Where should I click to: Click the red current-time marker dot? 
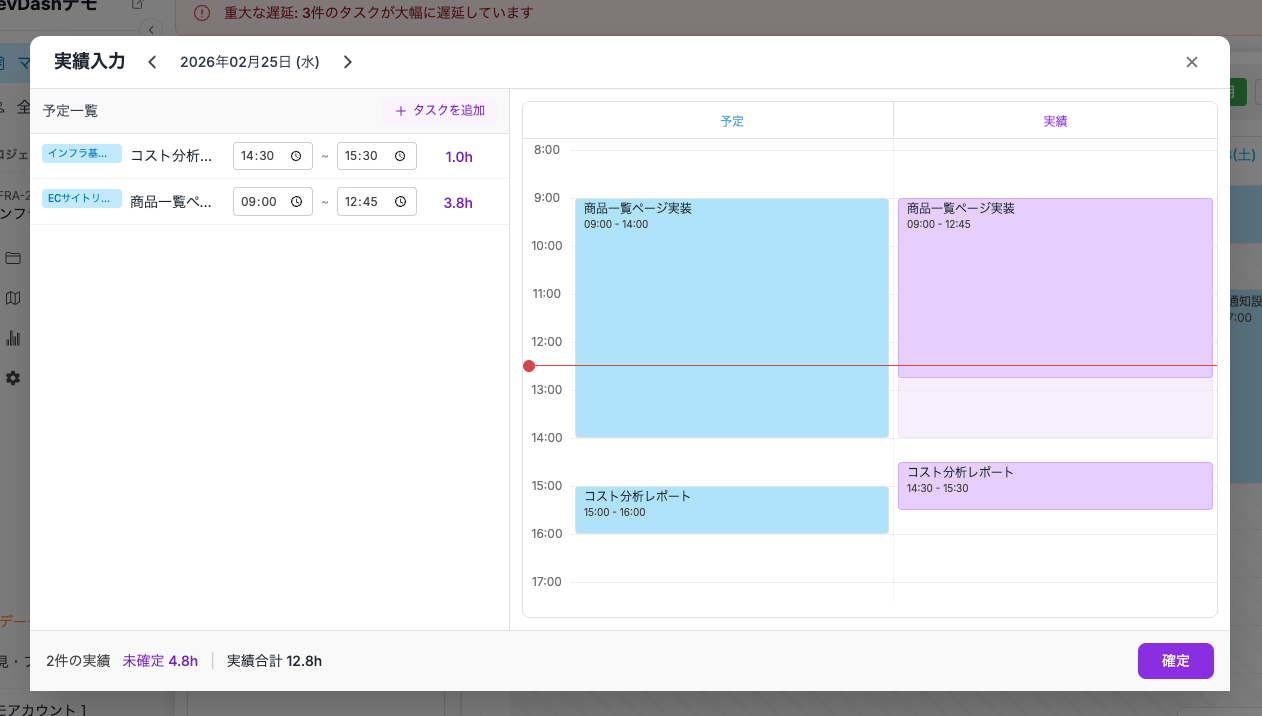[529, 366]
